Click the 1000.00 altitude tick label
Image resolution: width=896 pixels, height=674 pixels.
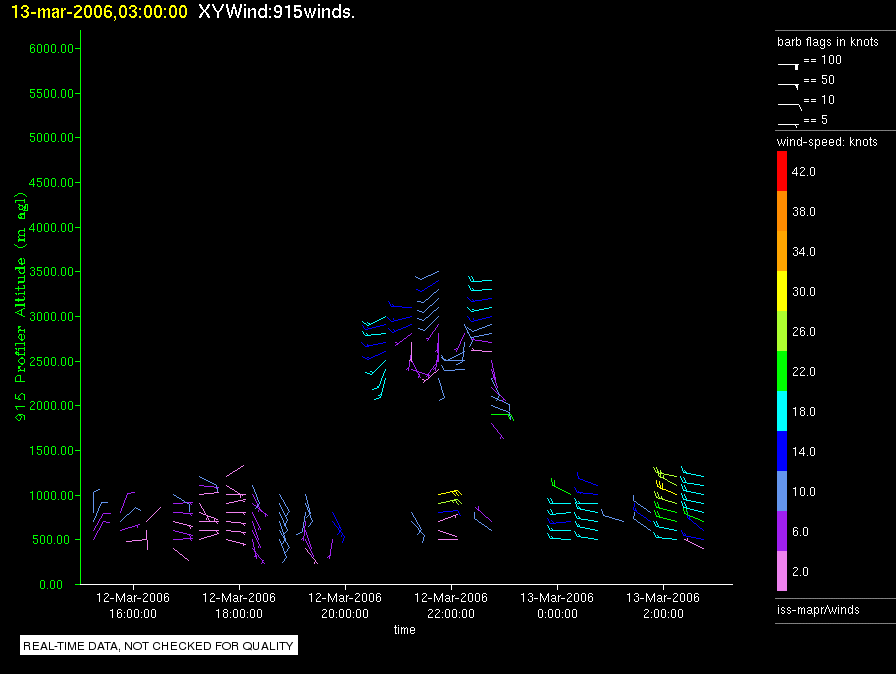click(x=51, y=495)
